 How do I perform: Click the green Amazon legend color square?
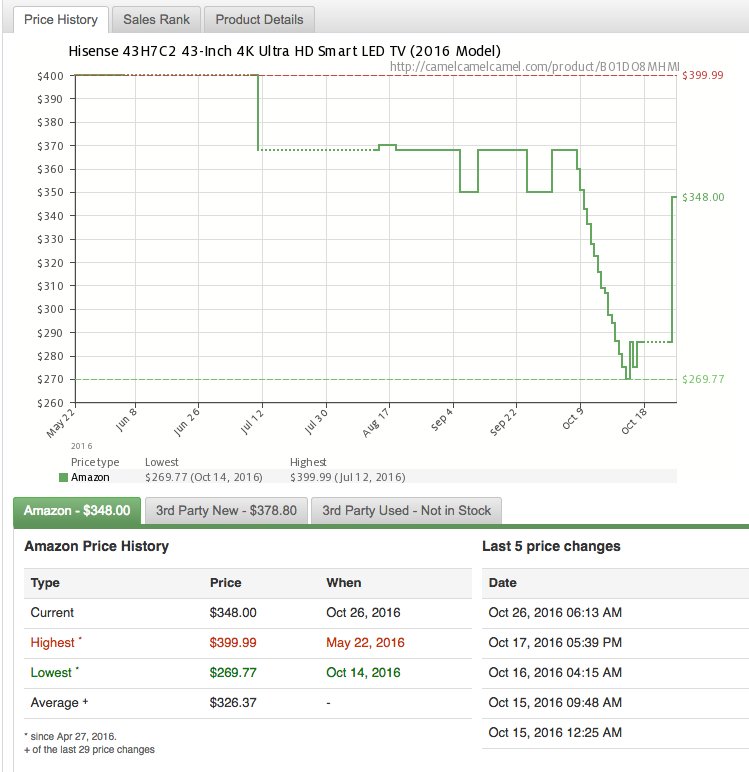63,477
